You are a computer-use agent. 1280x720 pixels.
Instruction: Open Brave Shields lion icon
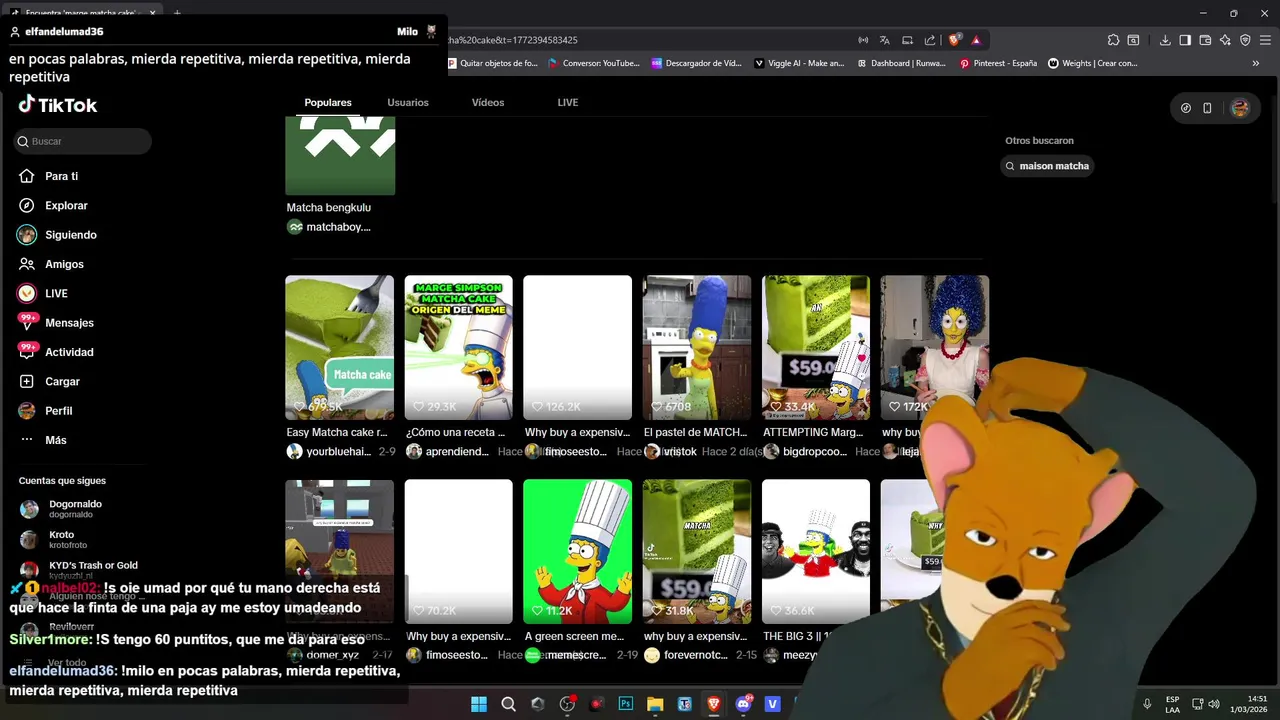(x=955, y=40)
